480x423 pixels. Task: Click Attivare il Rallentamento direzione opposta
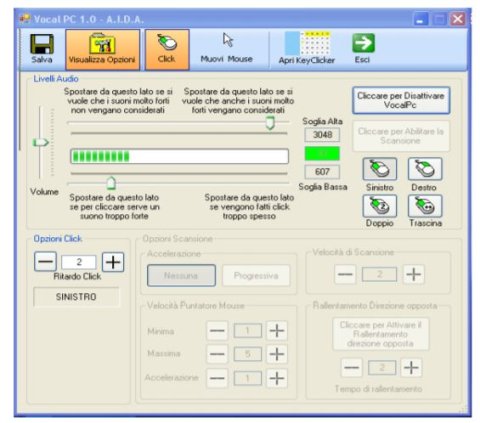coord(381,334)
